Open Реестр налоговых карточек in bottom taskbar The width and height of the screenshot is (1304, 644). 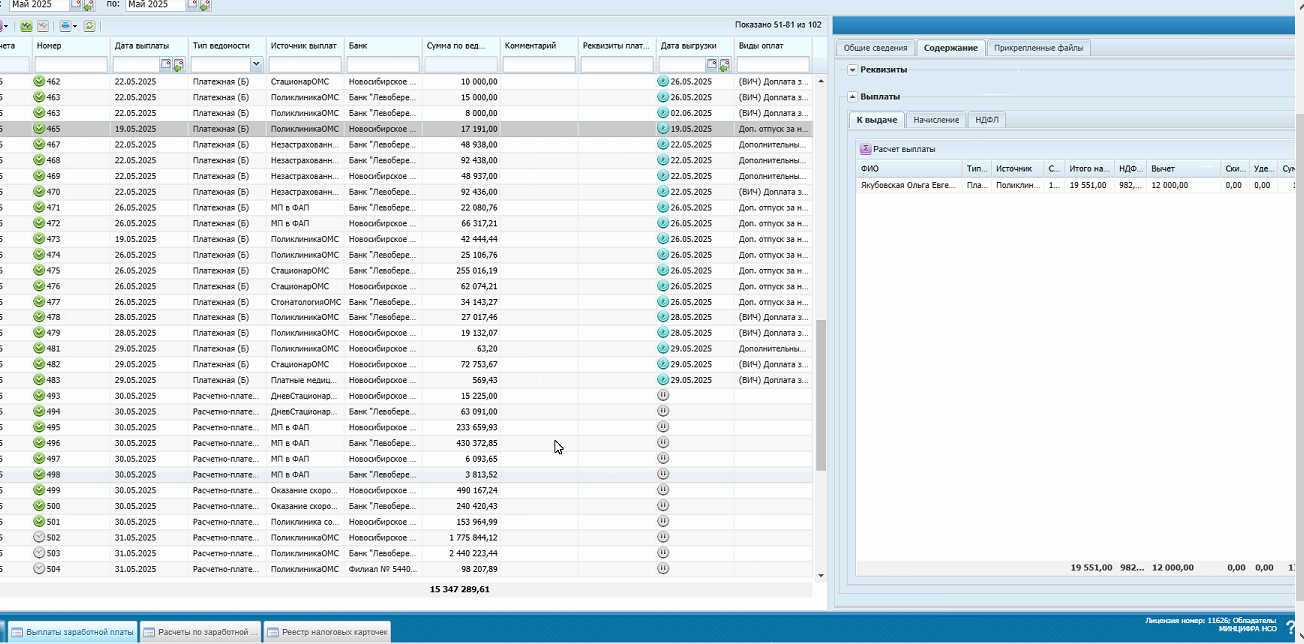tap(328, 632)
